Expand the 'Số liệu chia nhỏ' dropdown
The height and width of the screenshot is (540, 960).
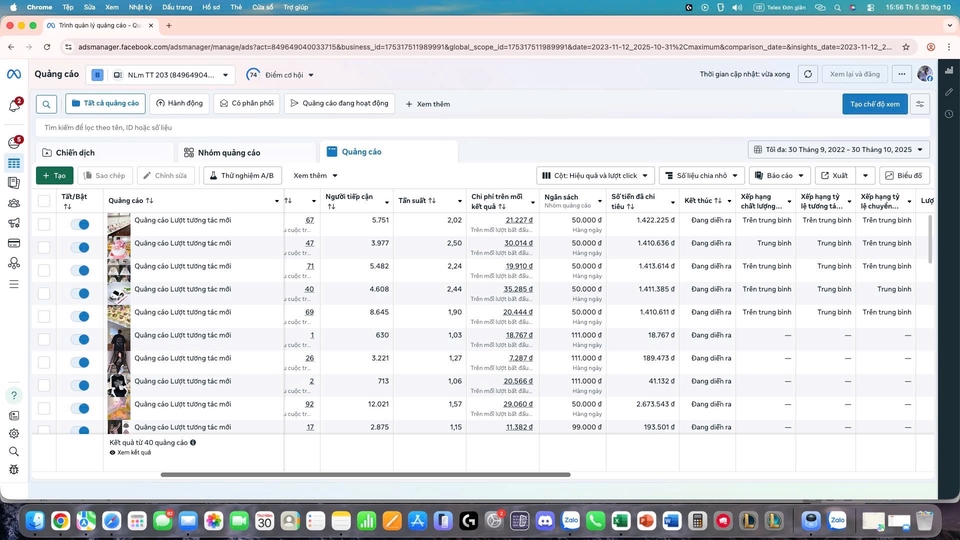pos(701,176)
